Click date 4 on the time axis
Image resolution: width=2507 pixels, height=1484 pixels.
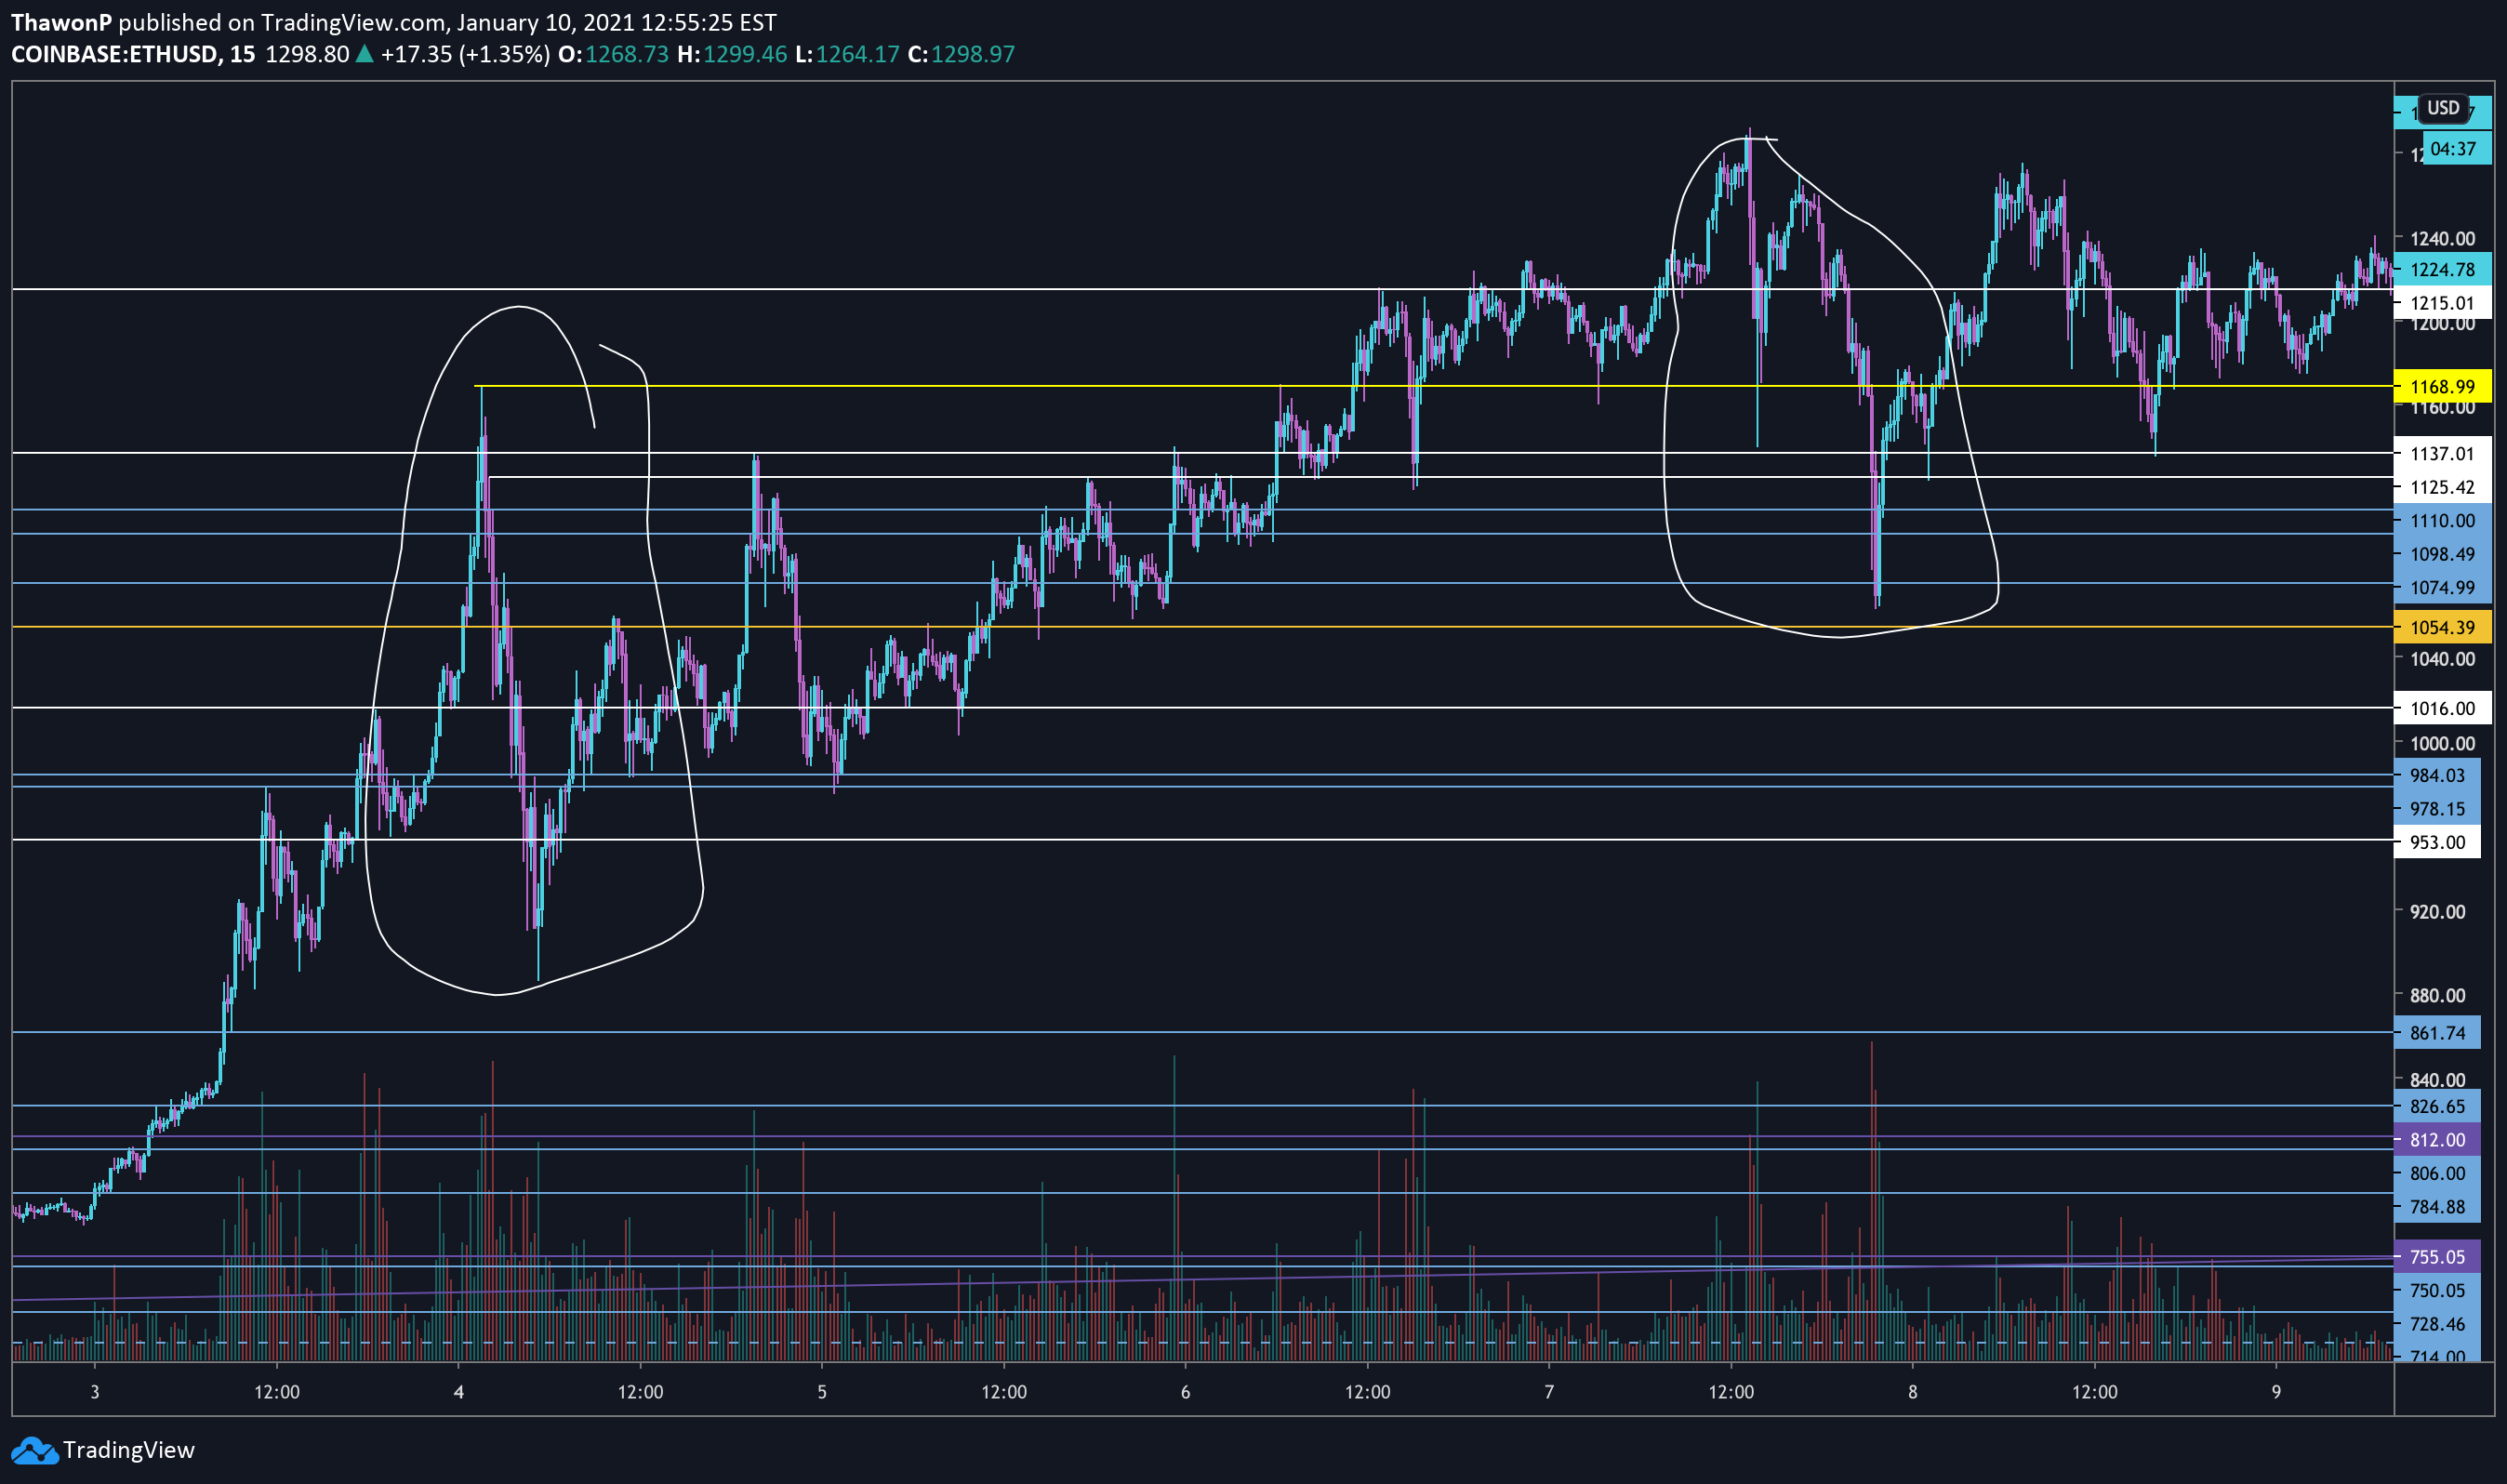click(x=459, y=1392)
